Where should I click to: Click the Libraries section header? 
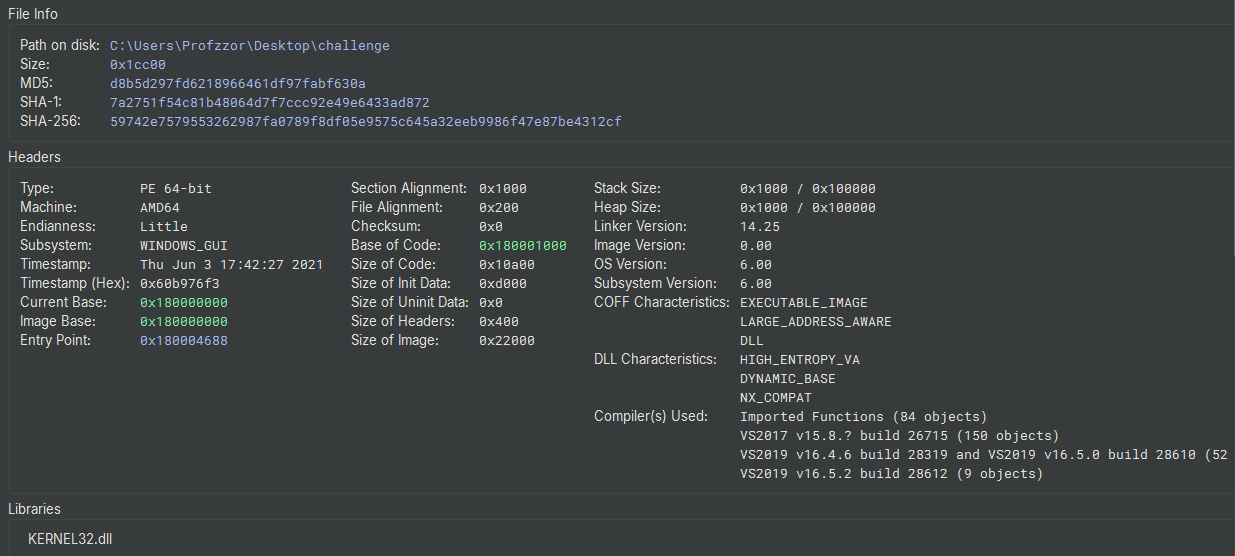(x=34, y=509)
